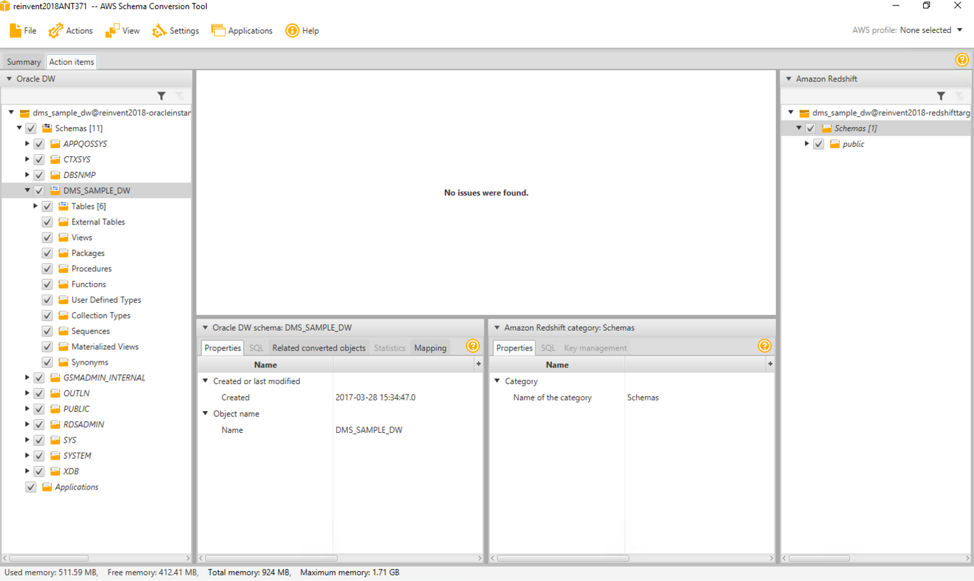Click the Procedures folder icon
Screen dimensions: 974x581
pos(63,268)
